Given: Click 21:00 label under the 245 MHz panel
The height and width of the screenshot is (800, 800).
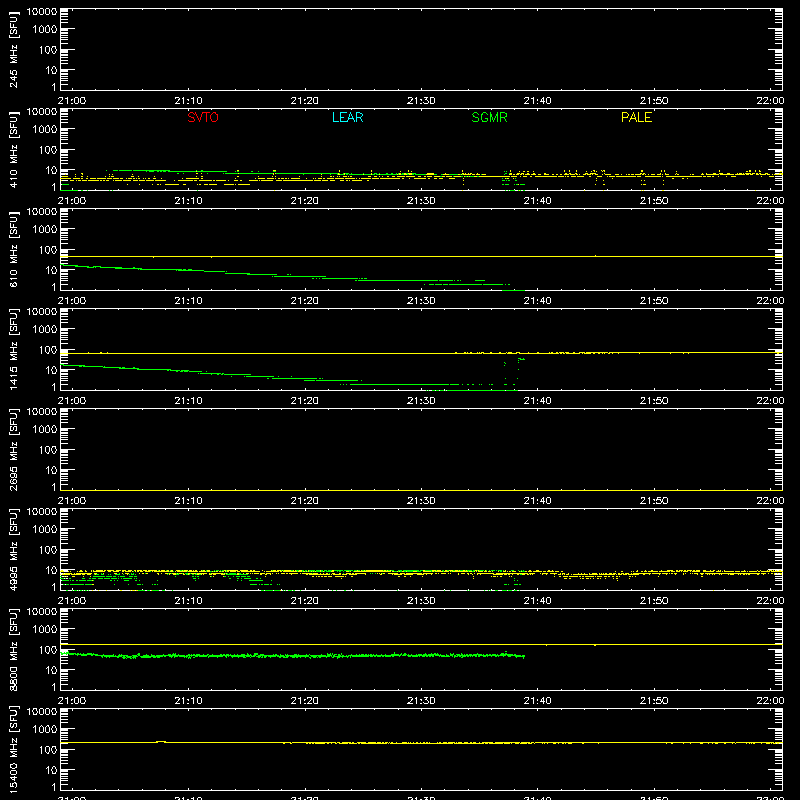Looking at the screenshot, I should (72, 101).
